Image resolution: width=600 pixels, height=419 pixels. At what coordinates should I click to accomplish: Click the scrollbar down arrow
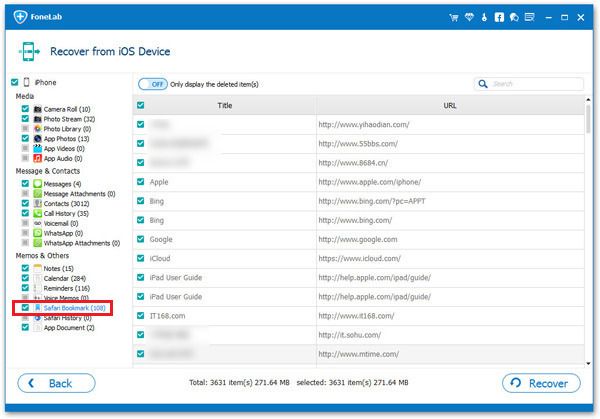tap(588, 364)
